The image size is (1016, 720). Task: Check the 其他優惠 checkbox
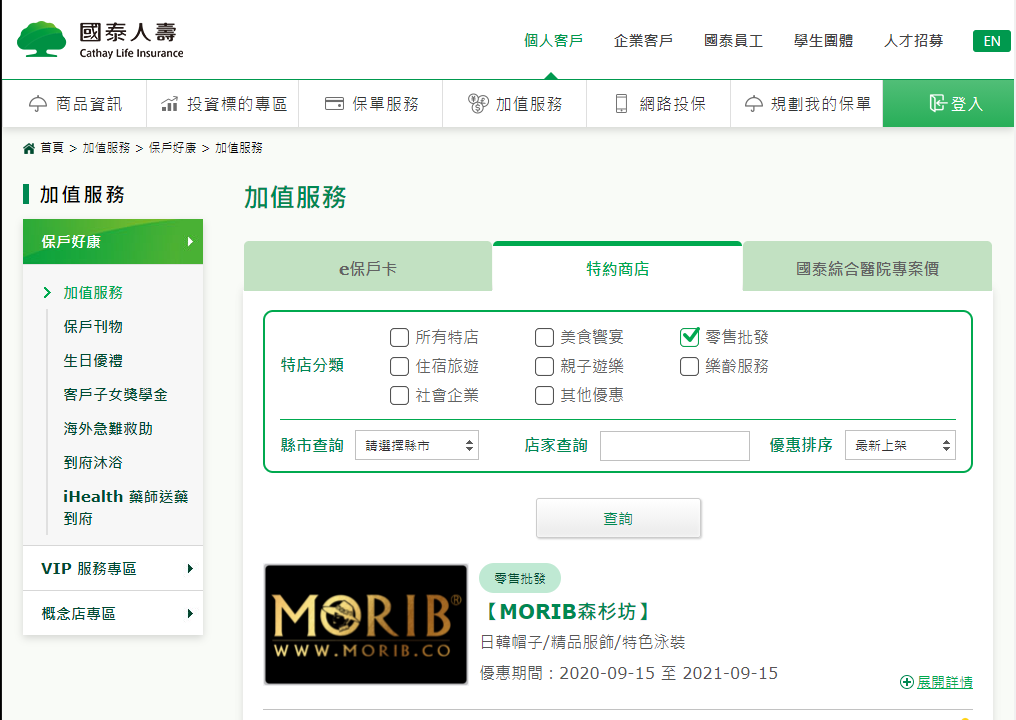544,395
